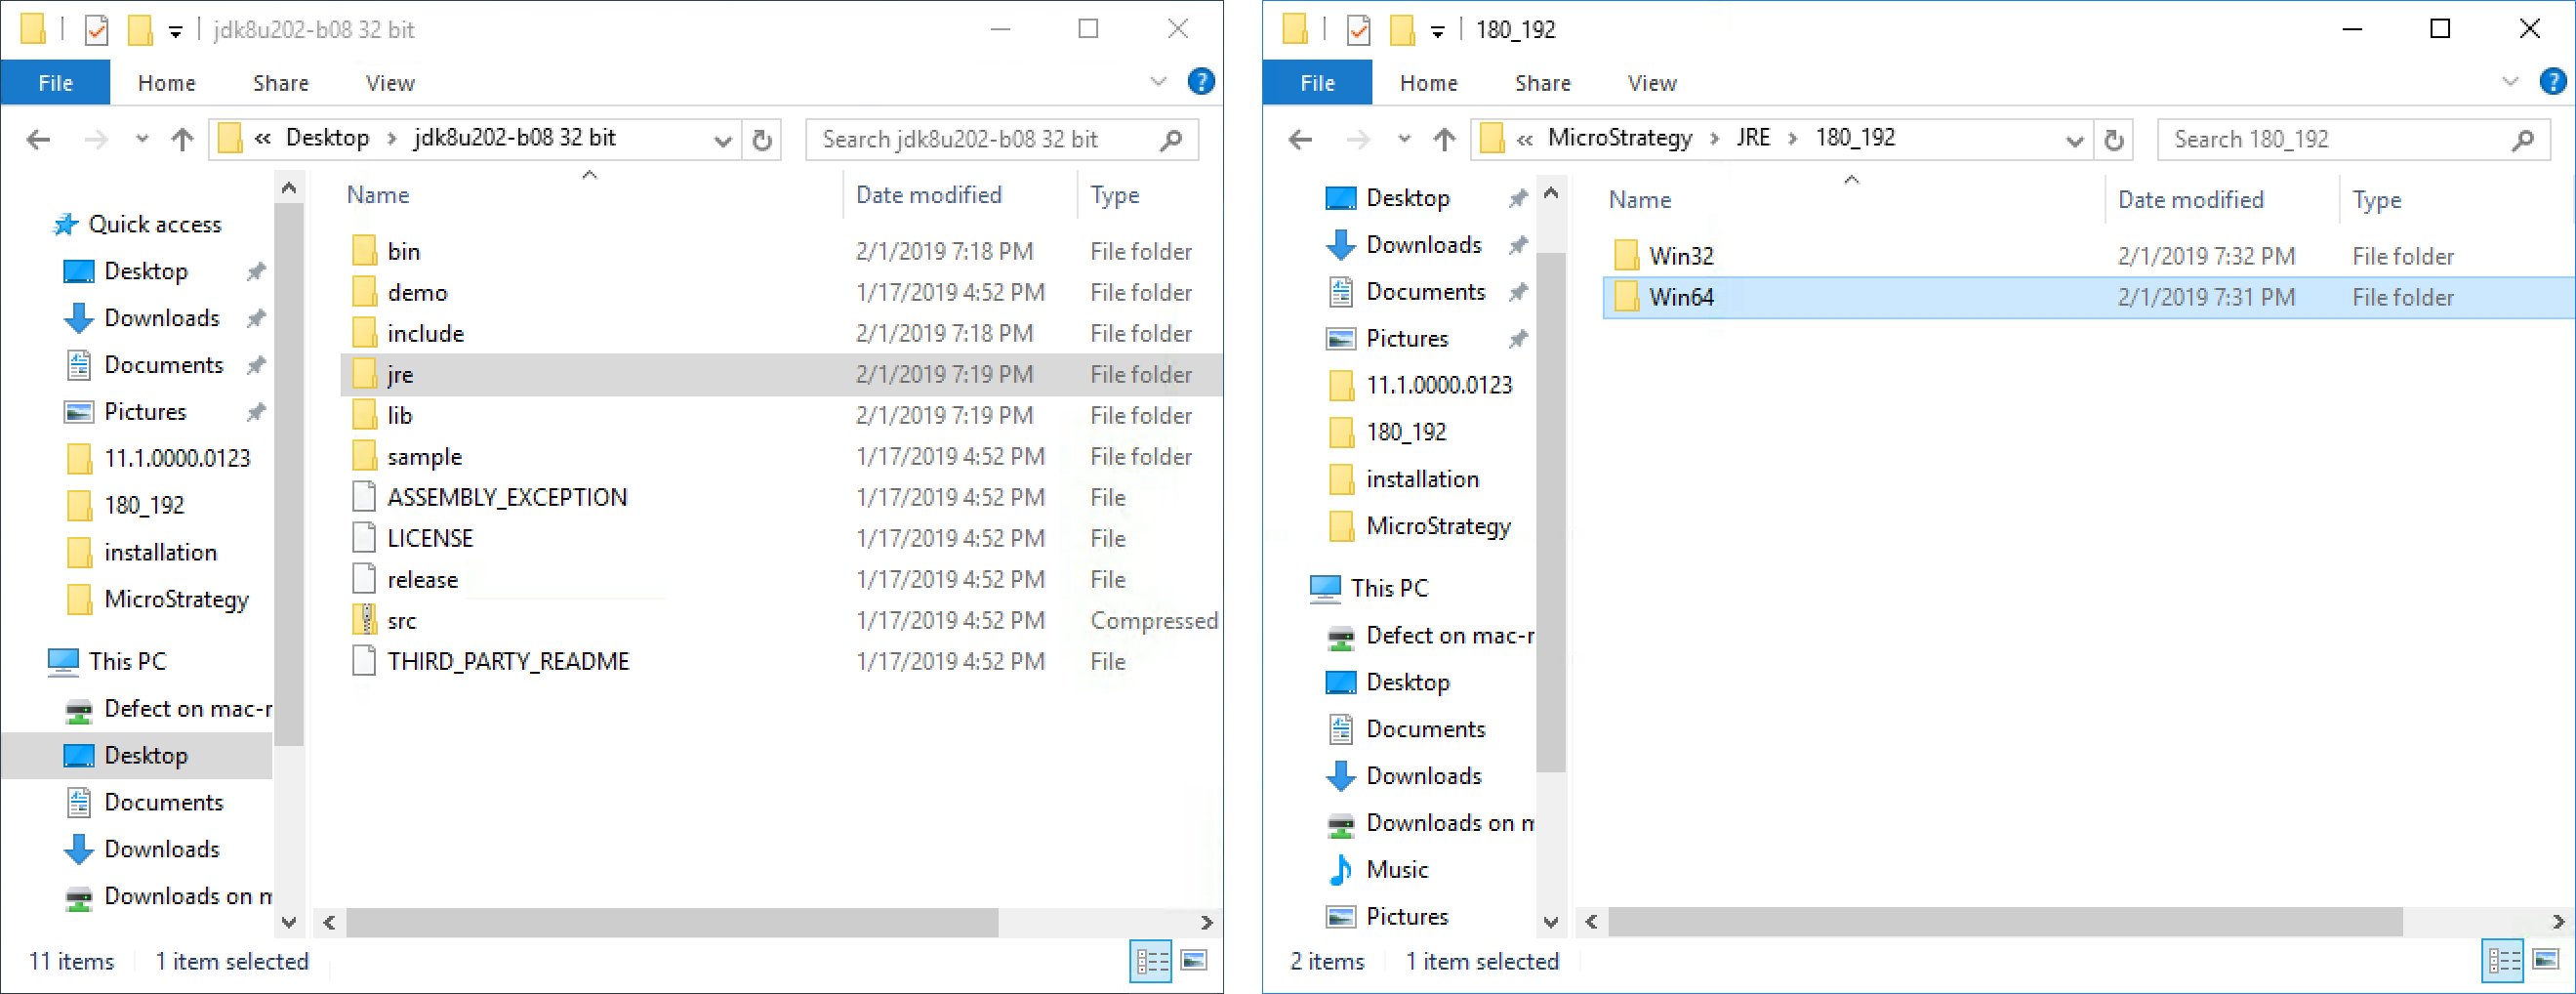Click the horizontal scrollbar in the jdk8u202 file list

coord(671,922)
